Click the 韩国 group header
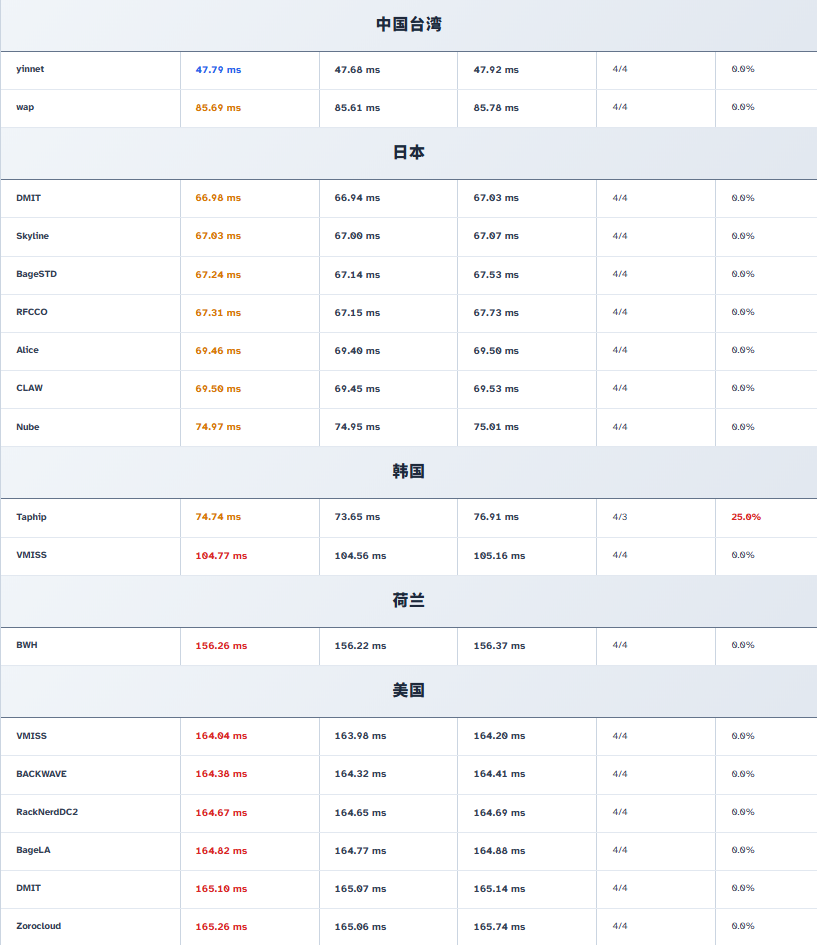Viewport: 817px width, 945px height. pyautogui.click(x=408, y=471)
